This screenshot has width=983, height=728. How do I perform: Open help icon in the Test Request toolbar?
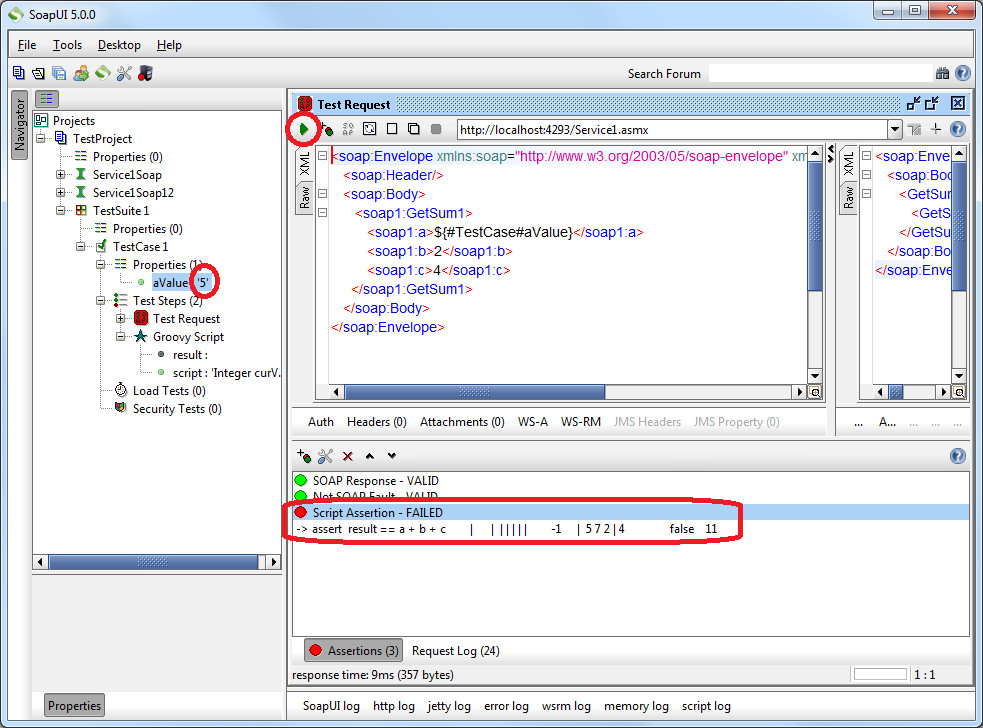pos(958,129)
